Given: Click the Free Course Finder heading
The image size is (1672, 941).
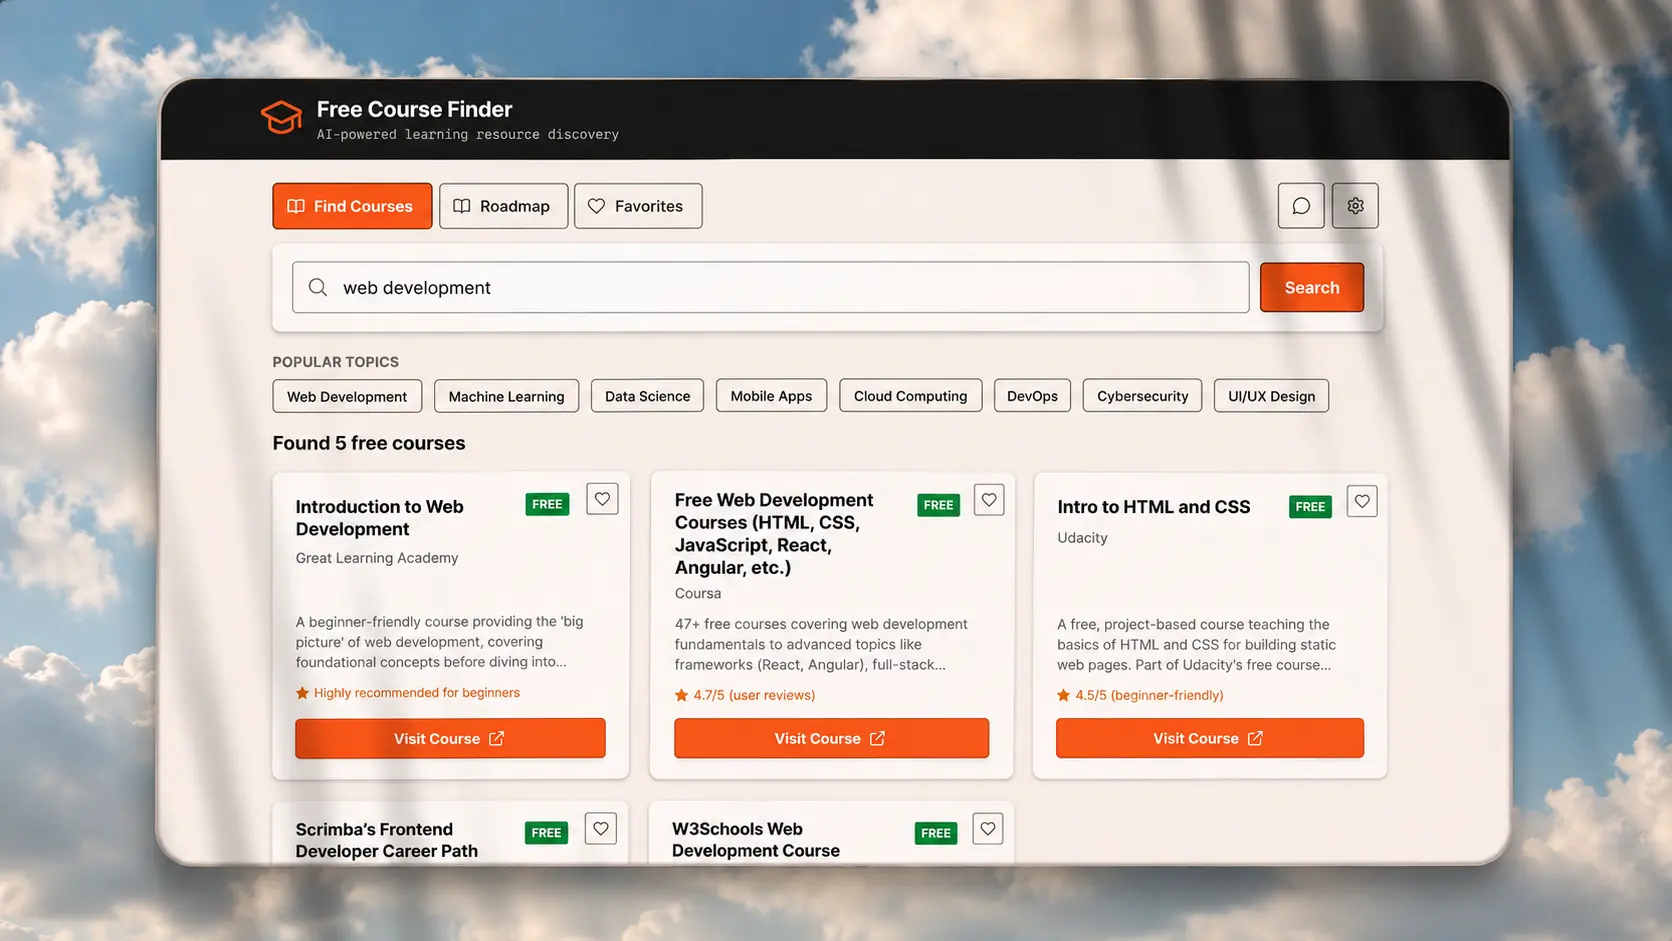Looking at the screenshot, I should tap(414, 109).
